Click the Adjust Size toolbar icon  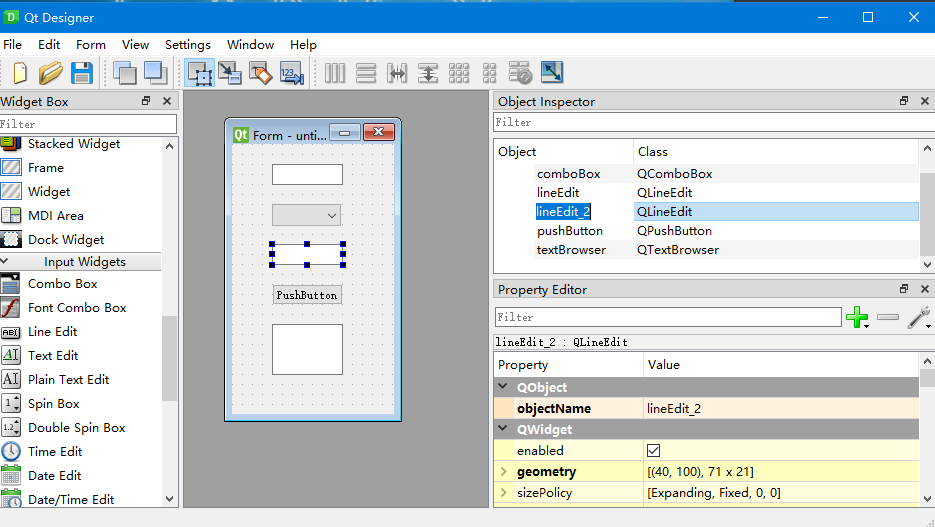click(x=552, y=73)
